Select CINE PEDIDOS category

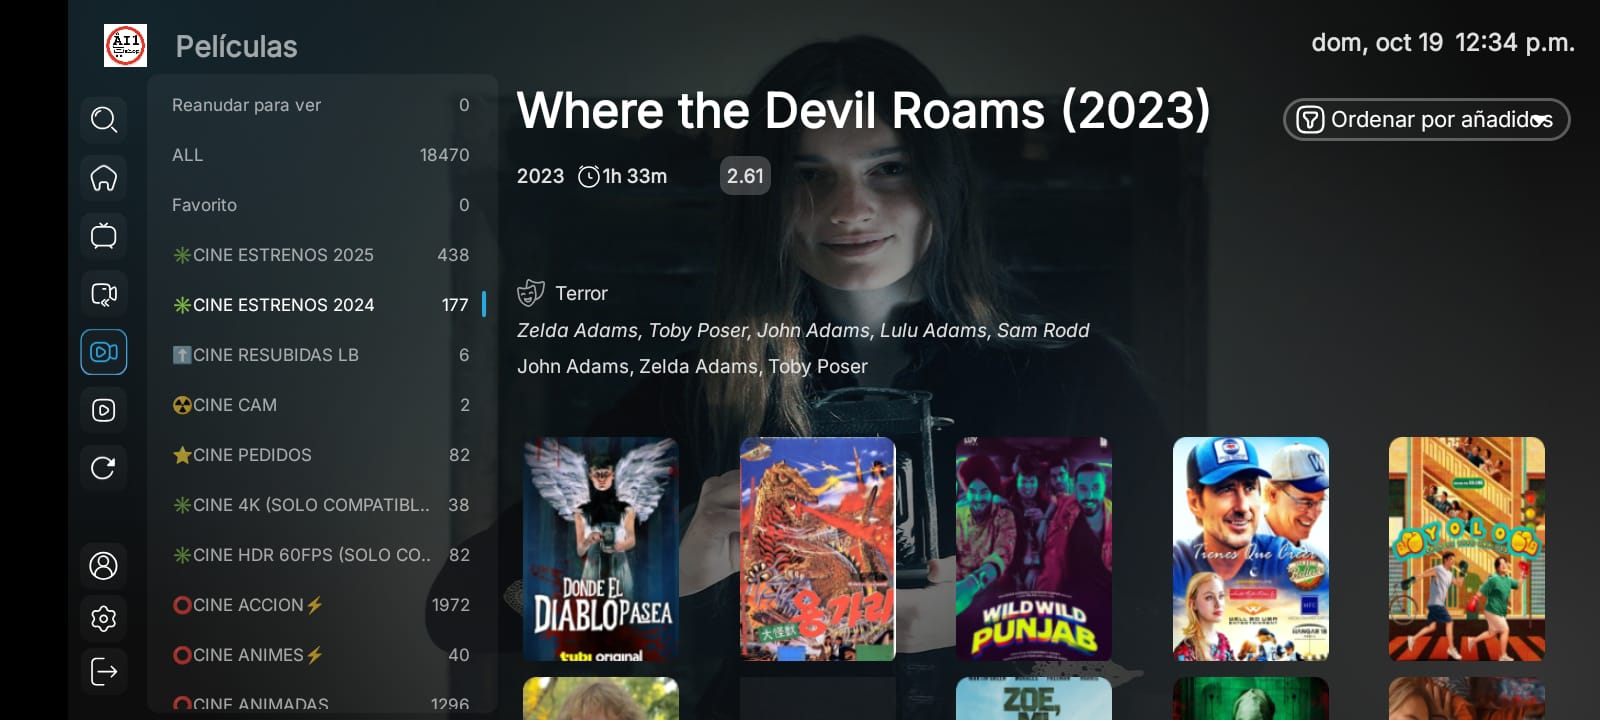click(x=321, y=455)
